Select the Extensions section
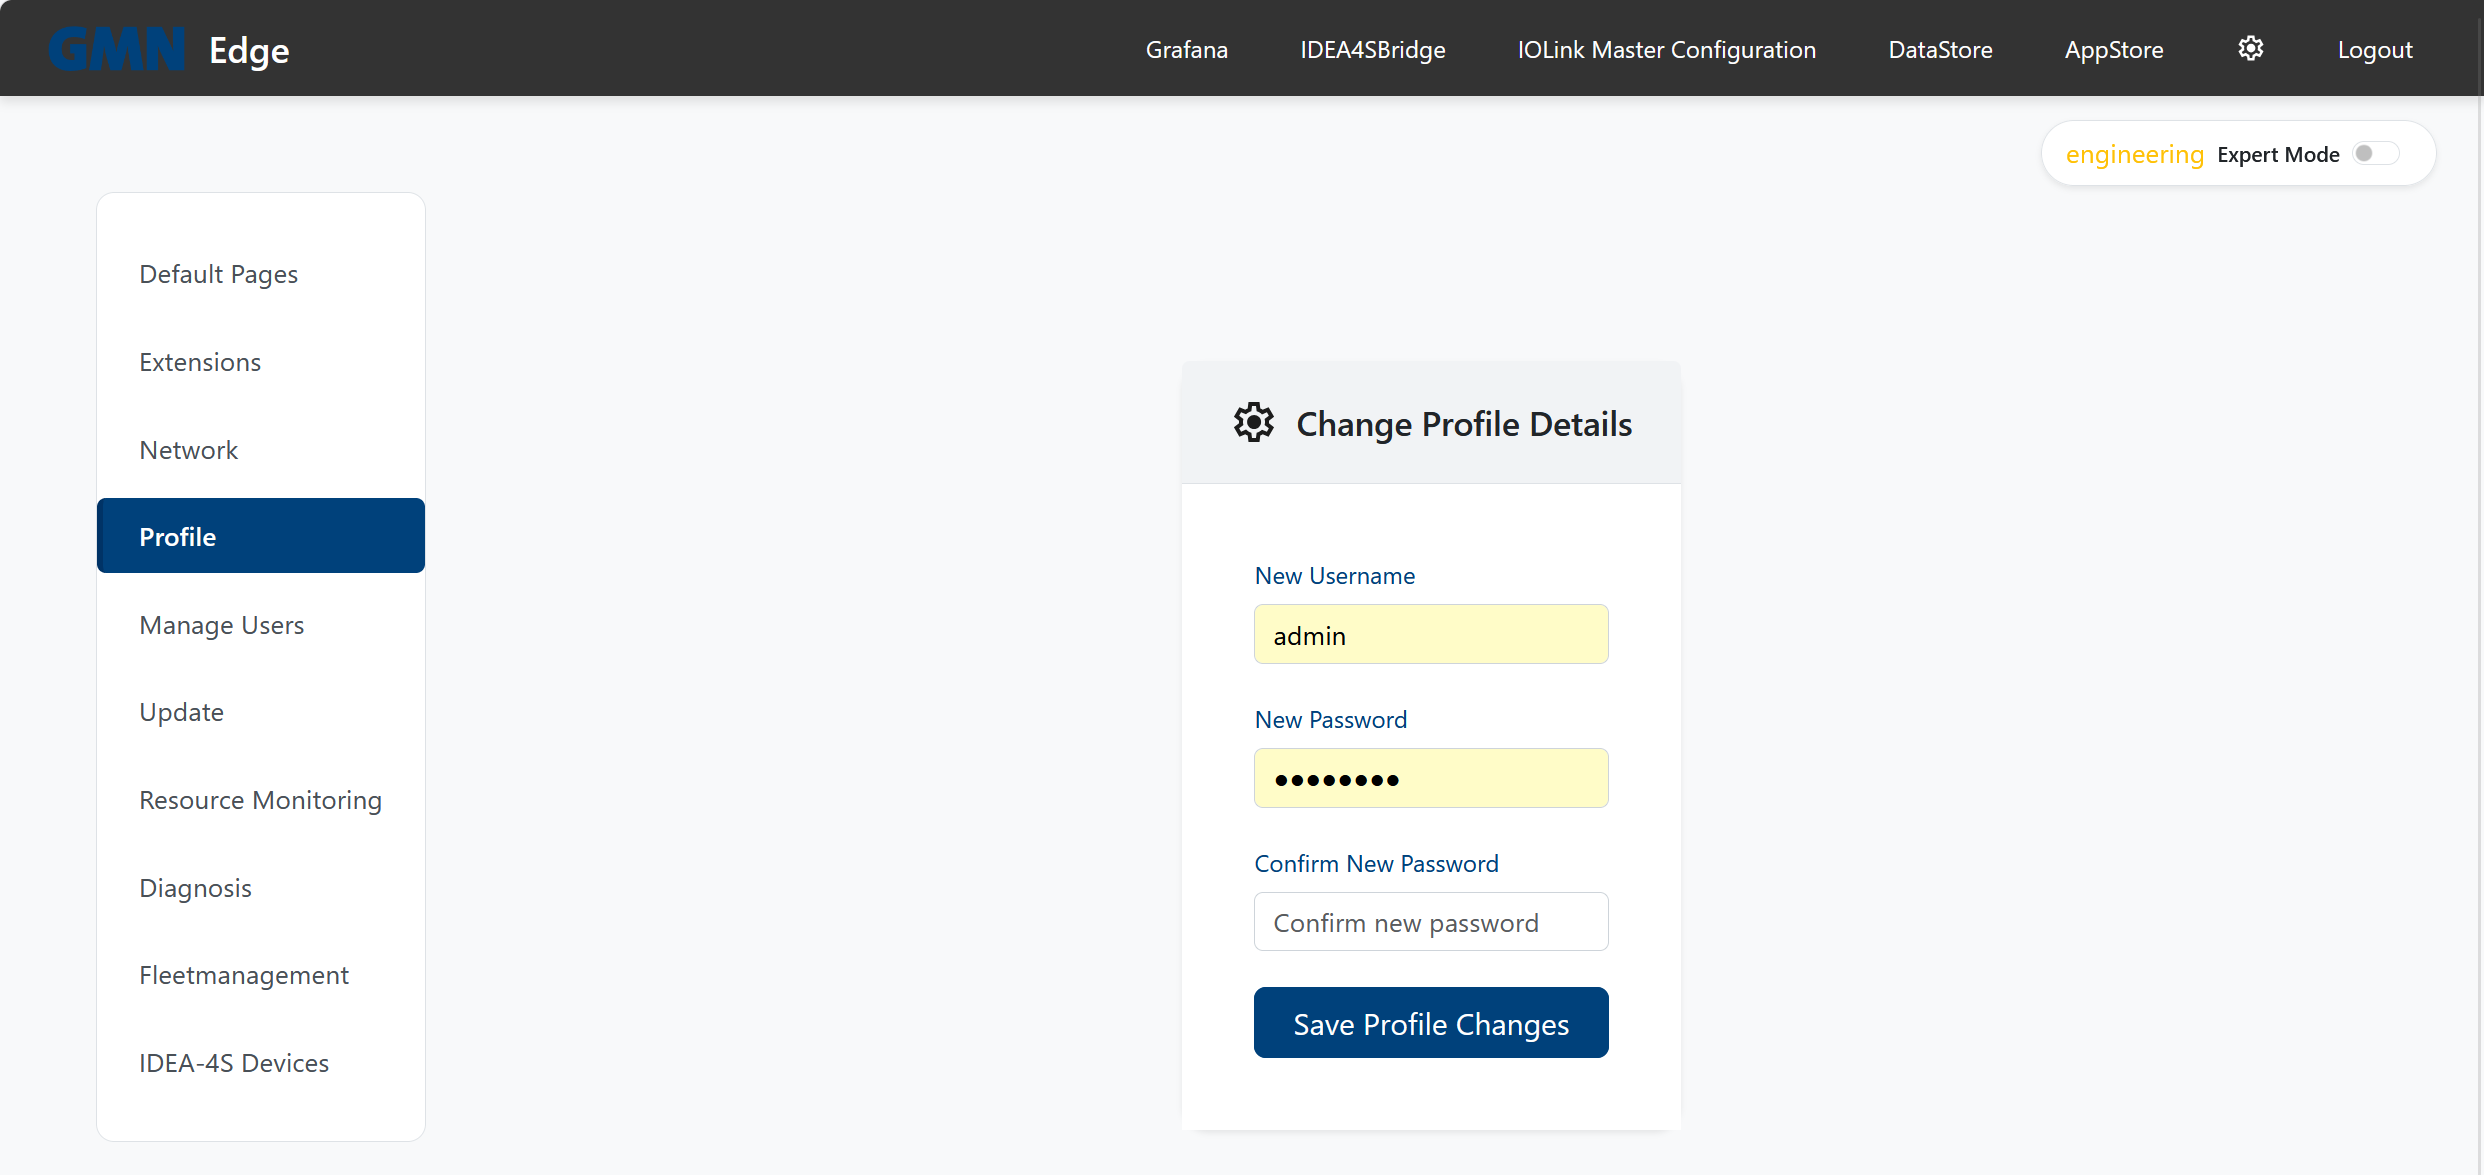This screenshot has width=2484, height=1175. (200, 361)
